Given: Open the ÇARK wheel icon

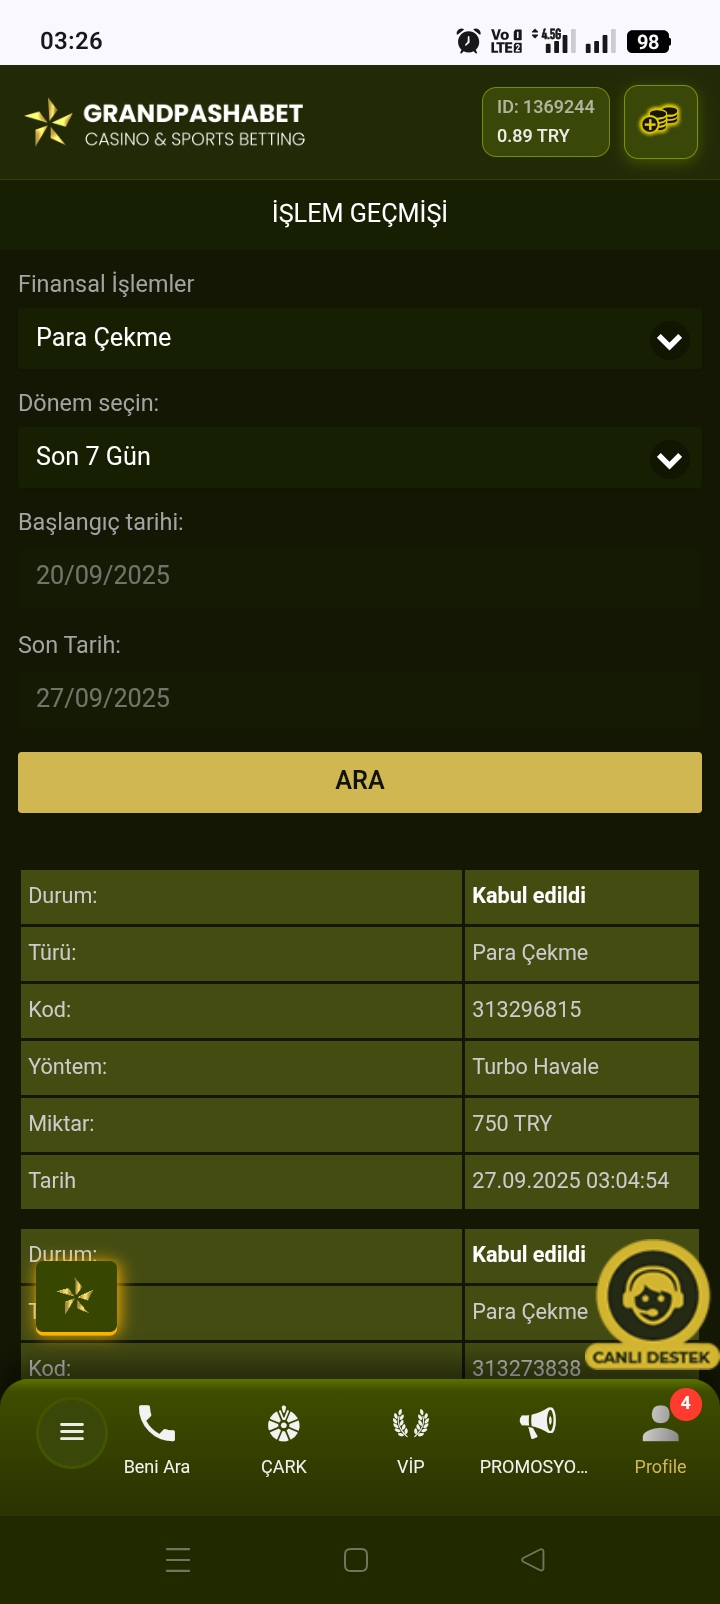Looking at the screenshot, I should (284, 1424).
